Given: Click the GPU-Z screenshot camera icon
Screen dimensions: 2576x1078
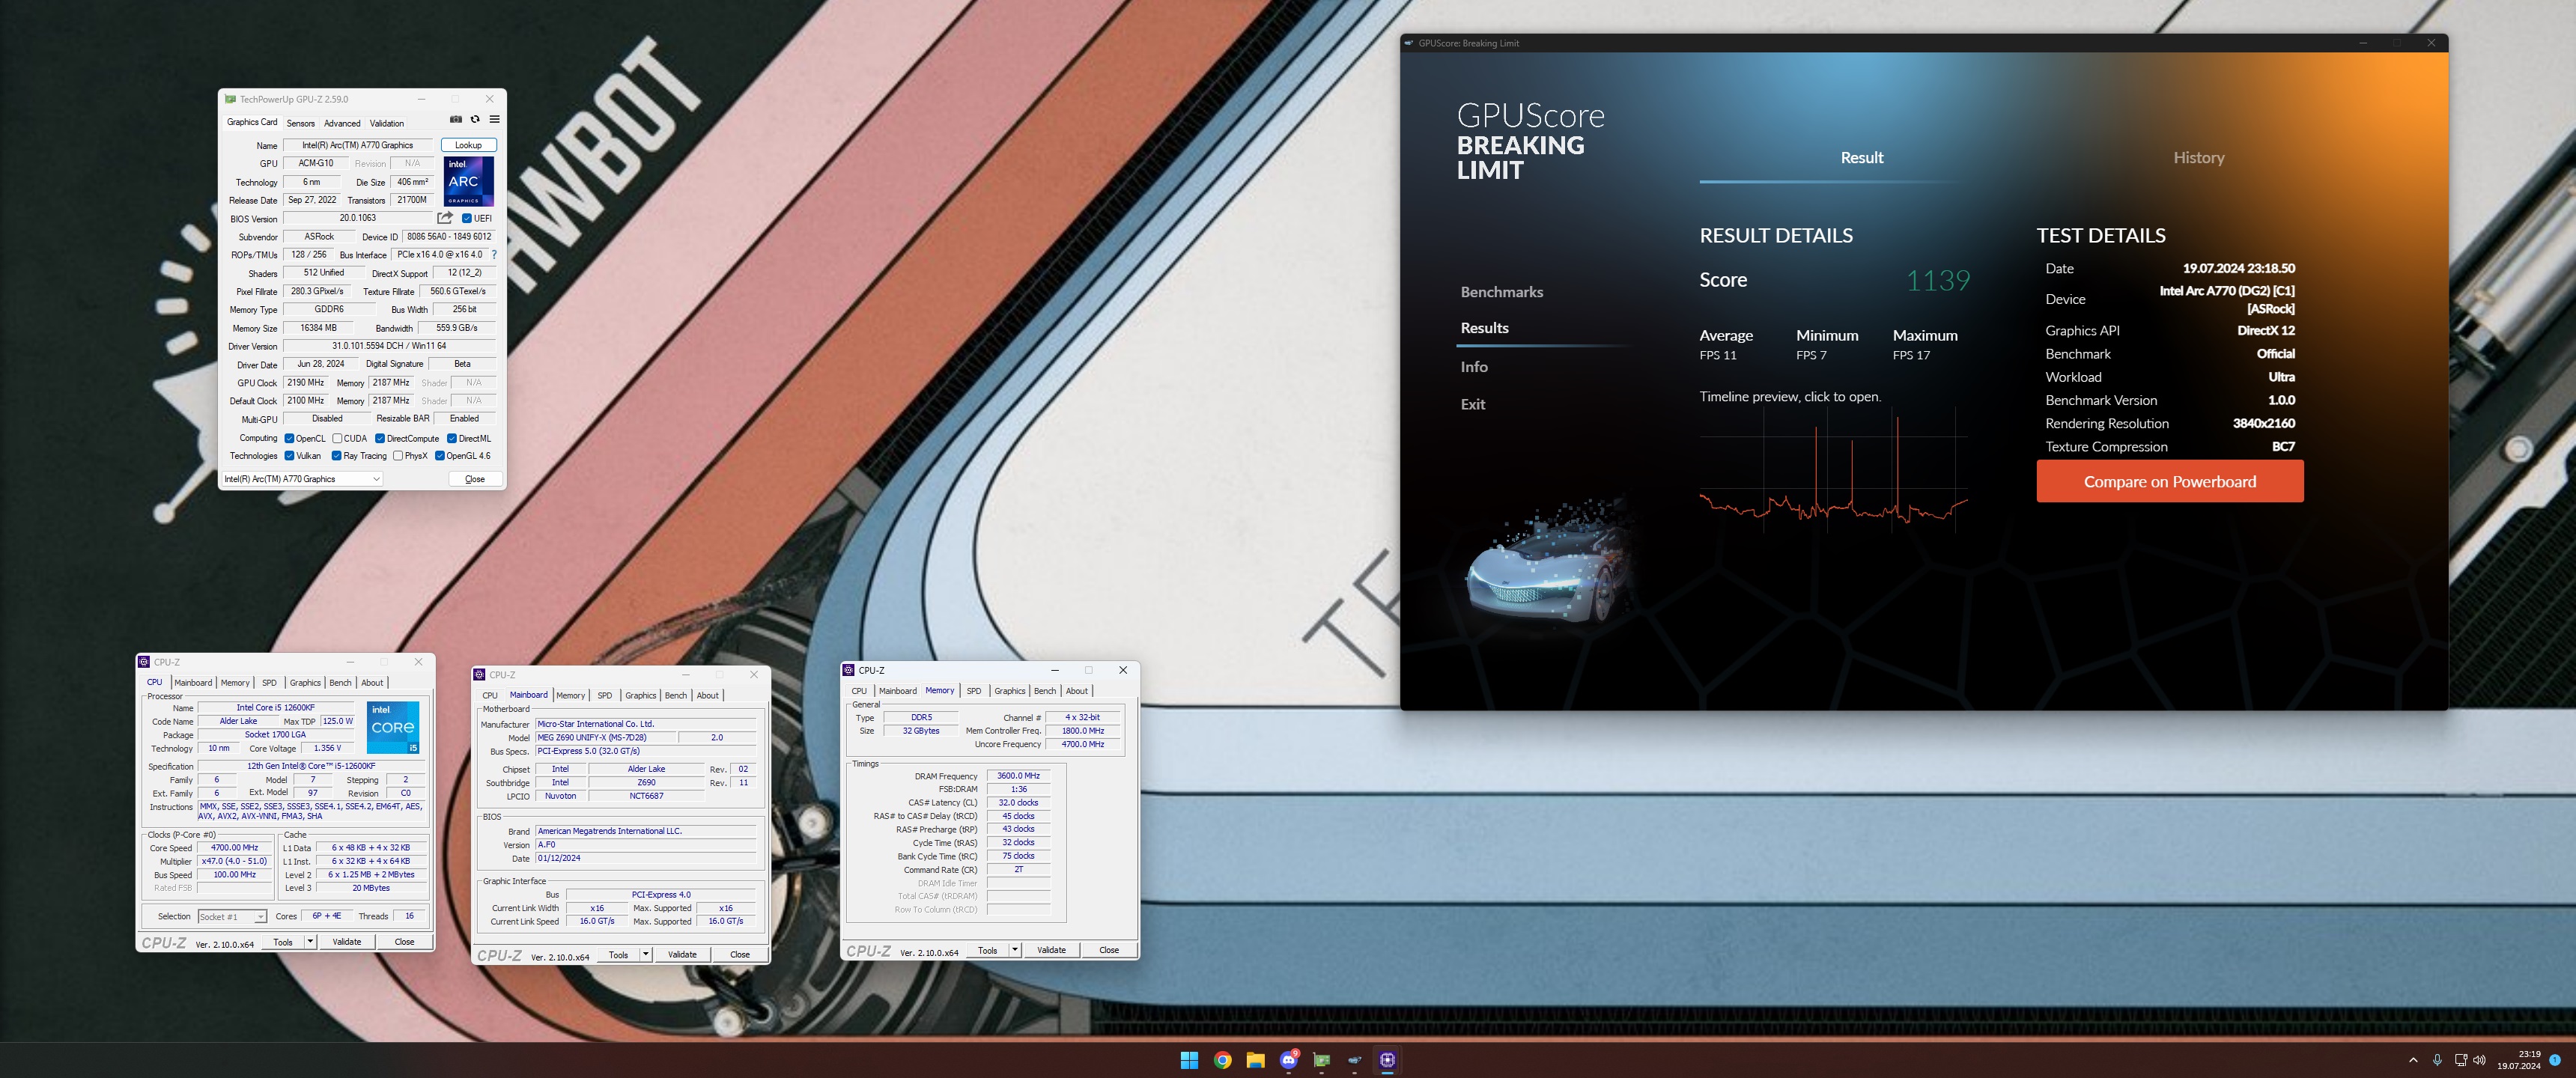Looking at the screenshot, I should click(456, 119).
